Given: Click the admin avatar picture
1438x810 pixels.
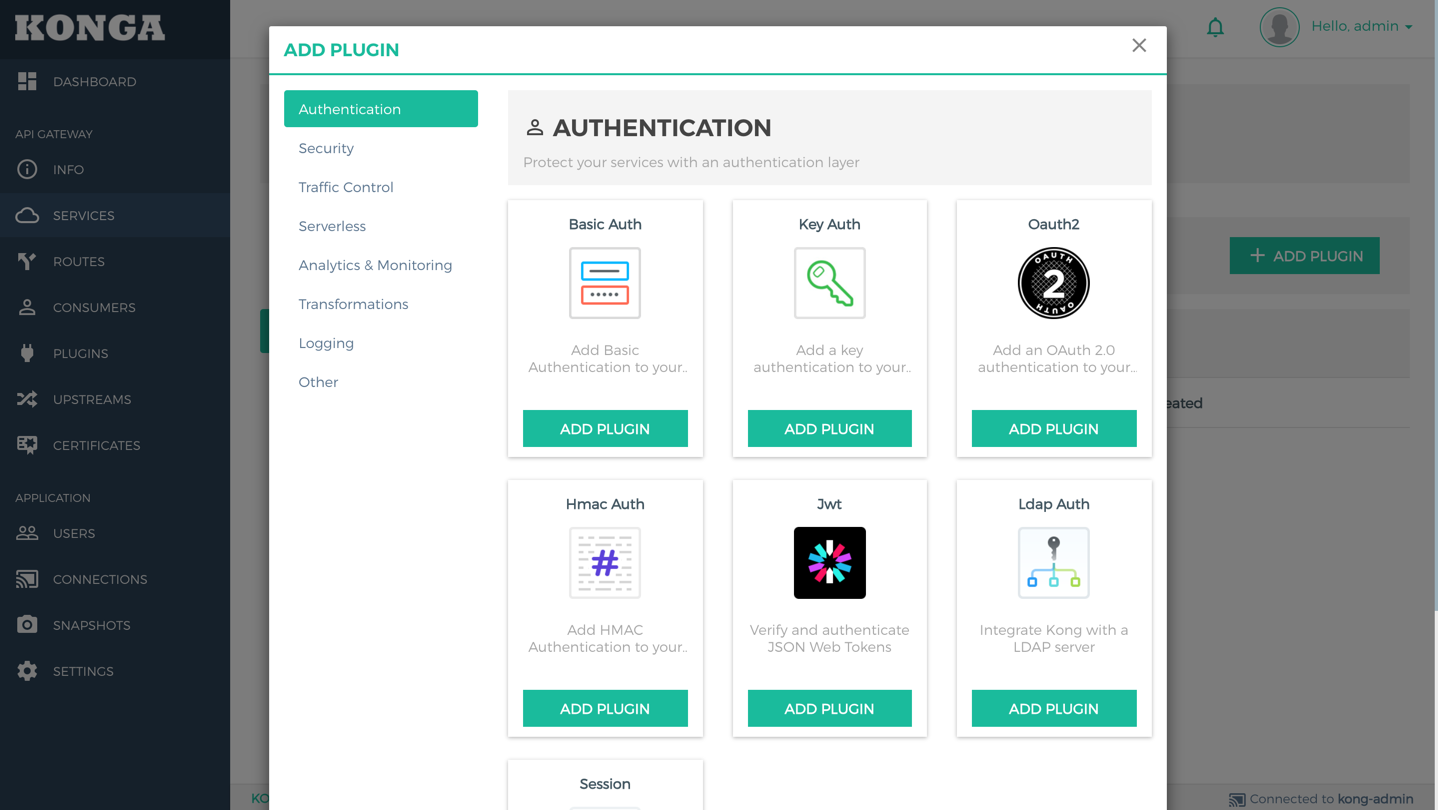Looking at the screenshot, I should [x=1279, y=27].
